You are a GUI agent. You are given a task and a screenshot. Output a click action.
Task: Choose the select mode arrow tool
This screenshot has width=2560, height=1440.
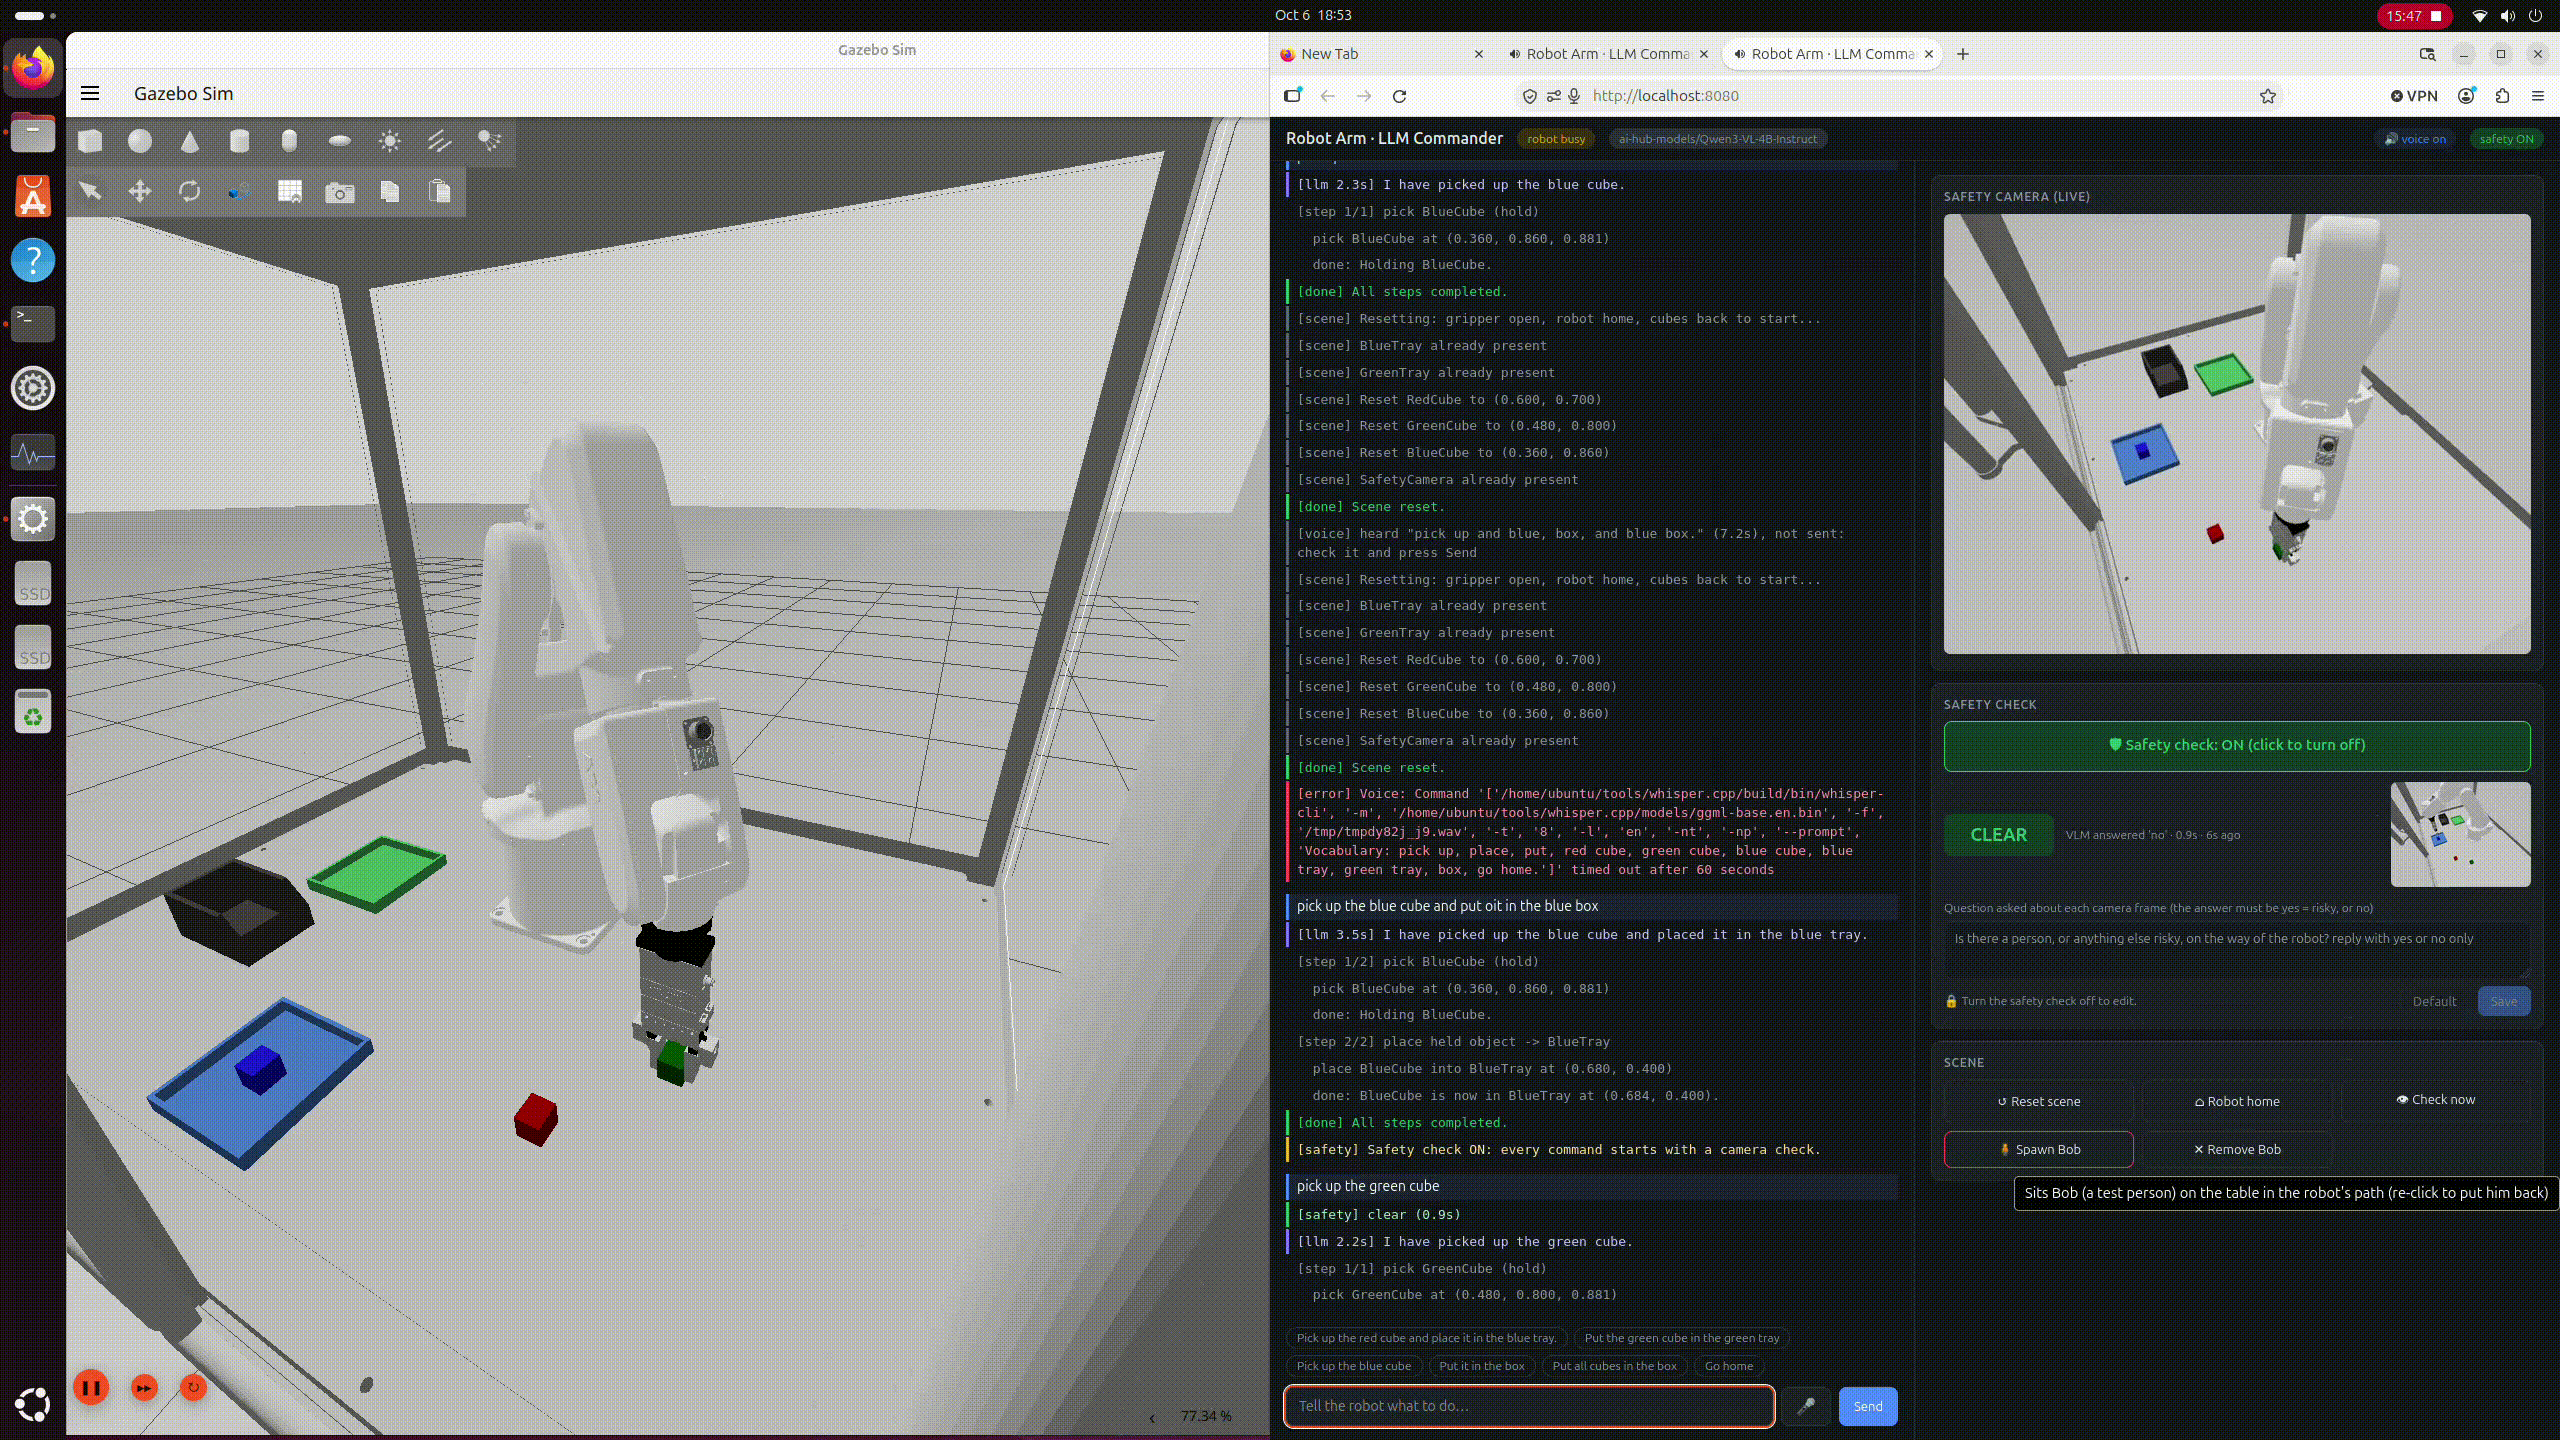pos(90,191)
